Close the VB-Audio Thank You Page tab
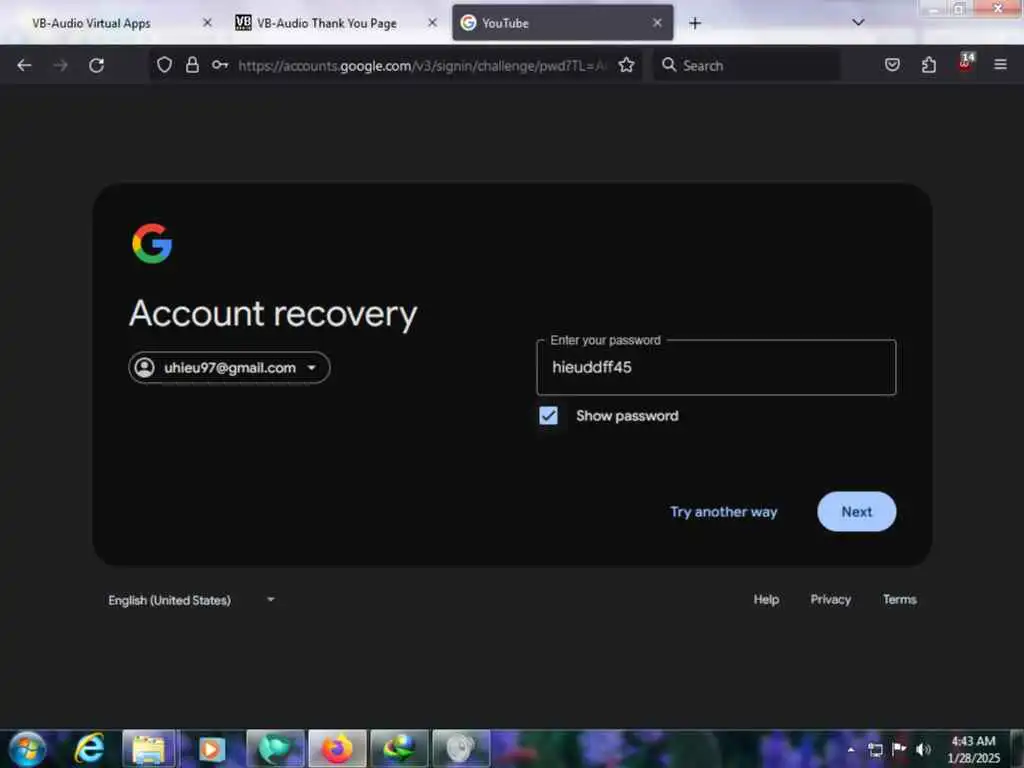The width and height of the screenshot is (1024, 768). [x=432, y=23]
